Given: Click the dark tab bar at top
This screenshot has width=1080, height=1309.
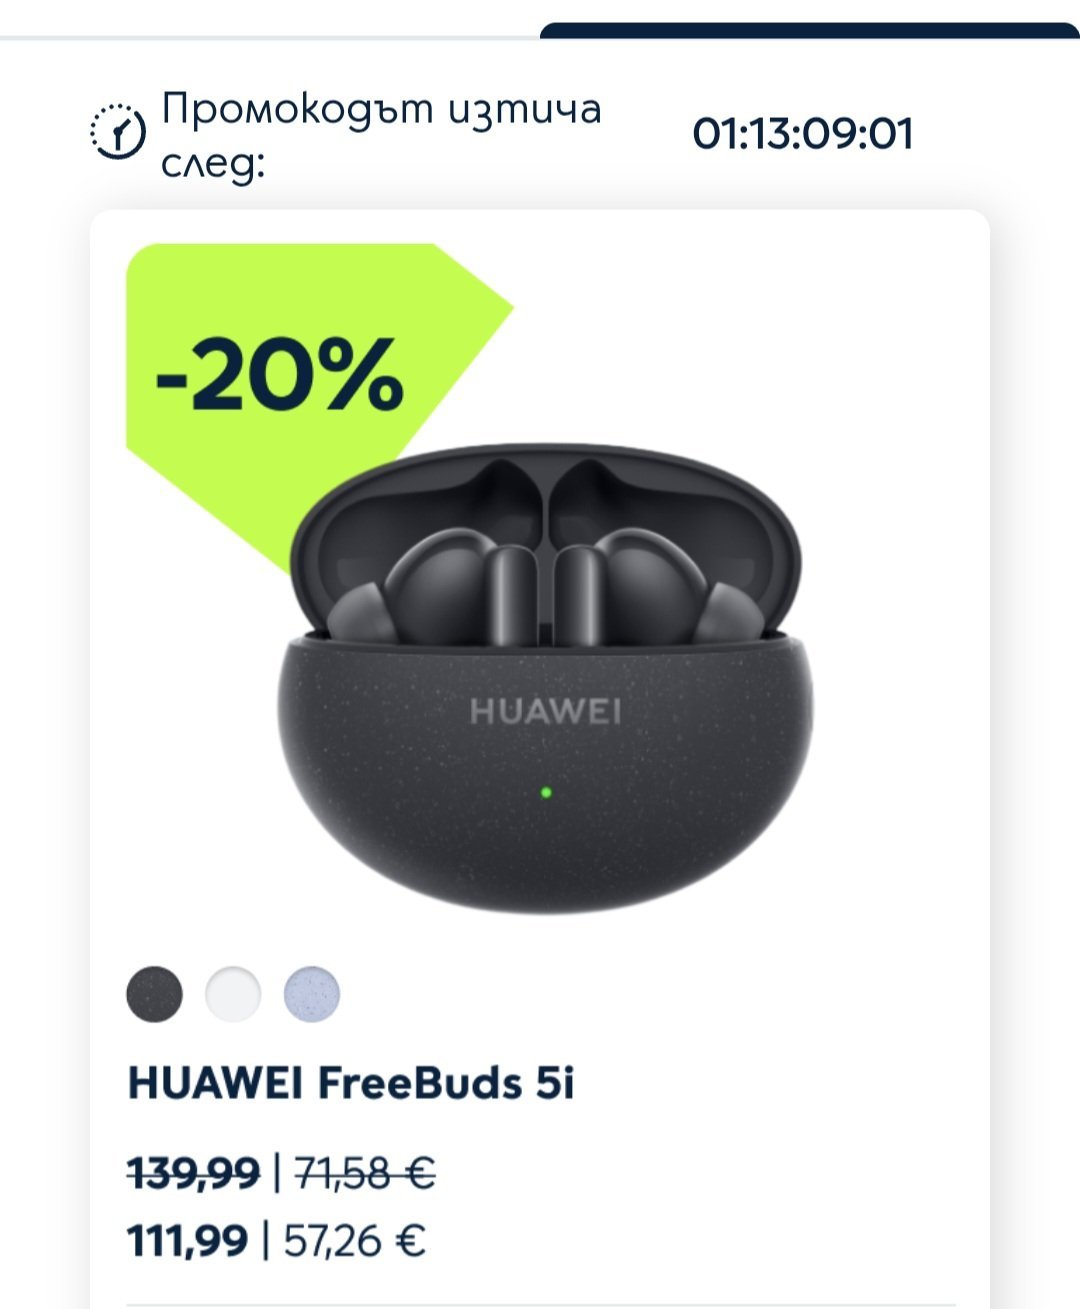Looking at the screenshot, I should click(810, 31).
